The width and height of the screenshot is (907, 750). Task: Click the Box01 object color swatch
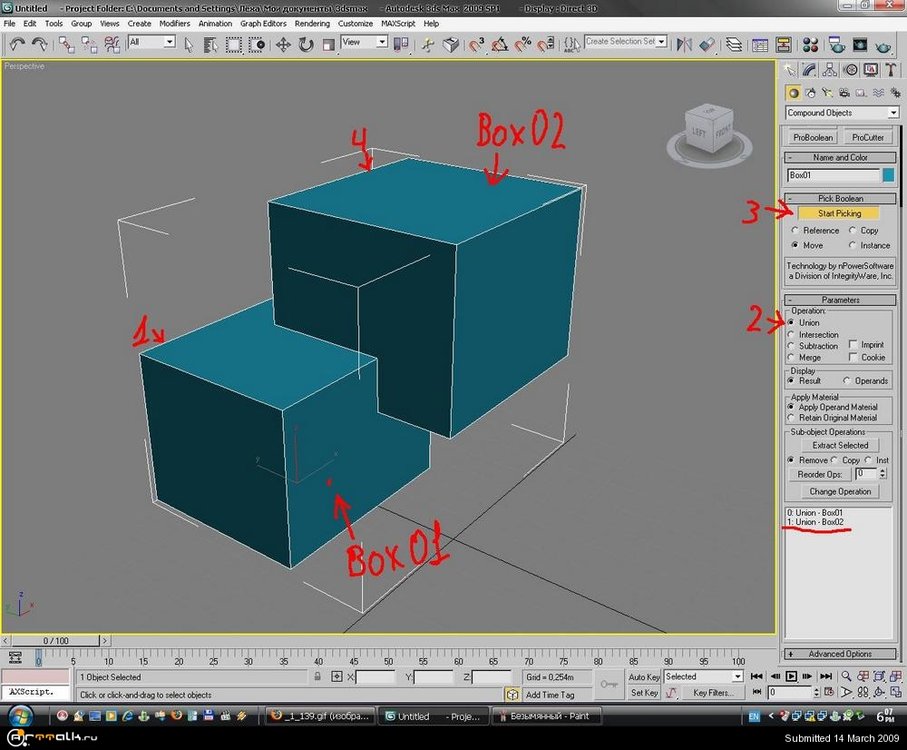[x=887, y=175]
